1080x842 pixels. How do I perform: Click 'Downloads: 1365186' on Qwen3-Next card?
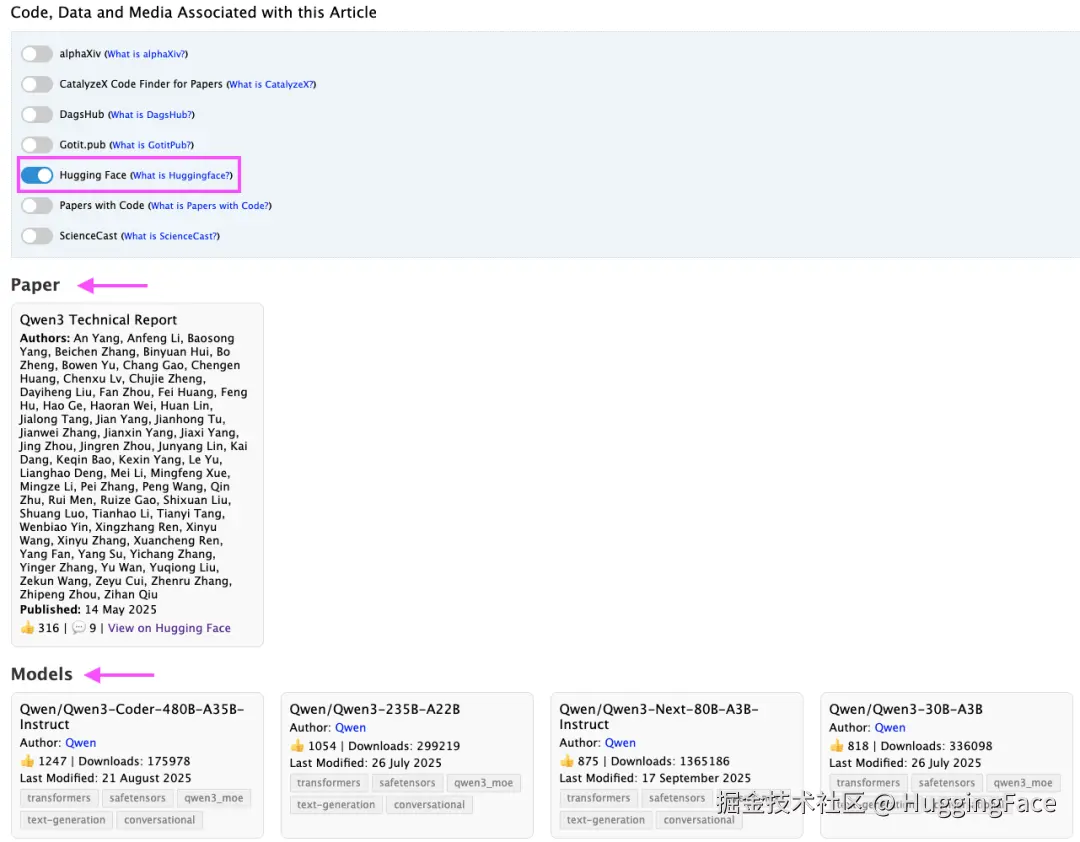click(670, 761)
